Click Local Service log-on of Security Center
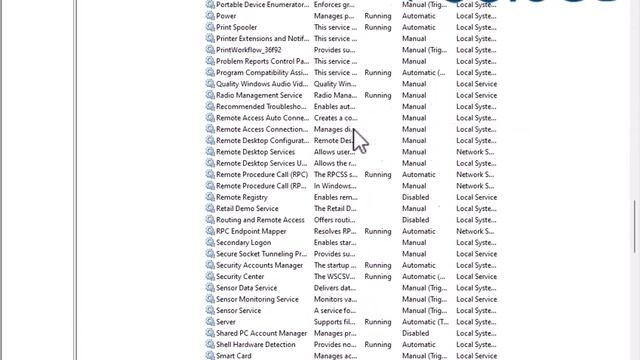This screenshot has width=640, height=360. coord(476,276)
